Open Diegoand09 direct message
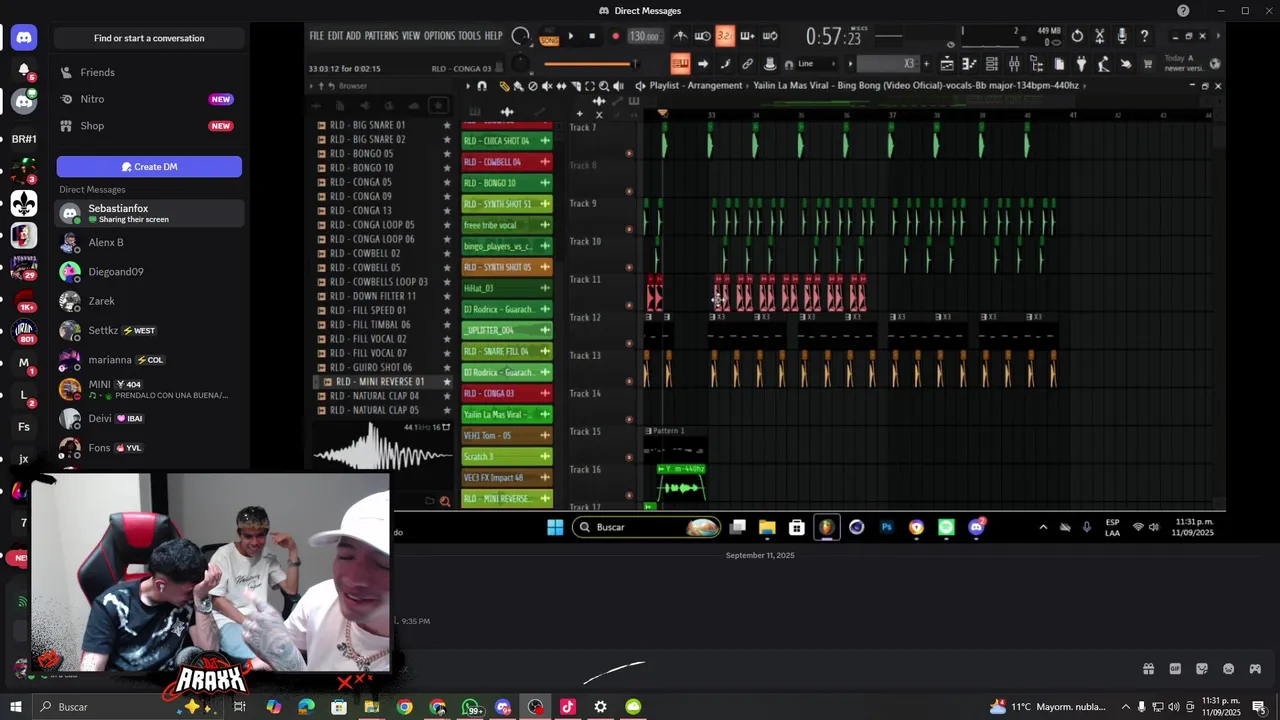 click(149, 271)
